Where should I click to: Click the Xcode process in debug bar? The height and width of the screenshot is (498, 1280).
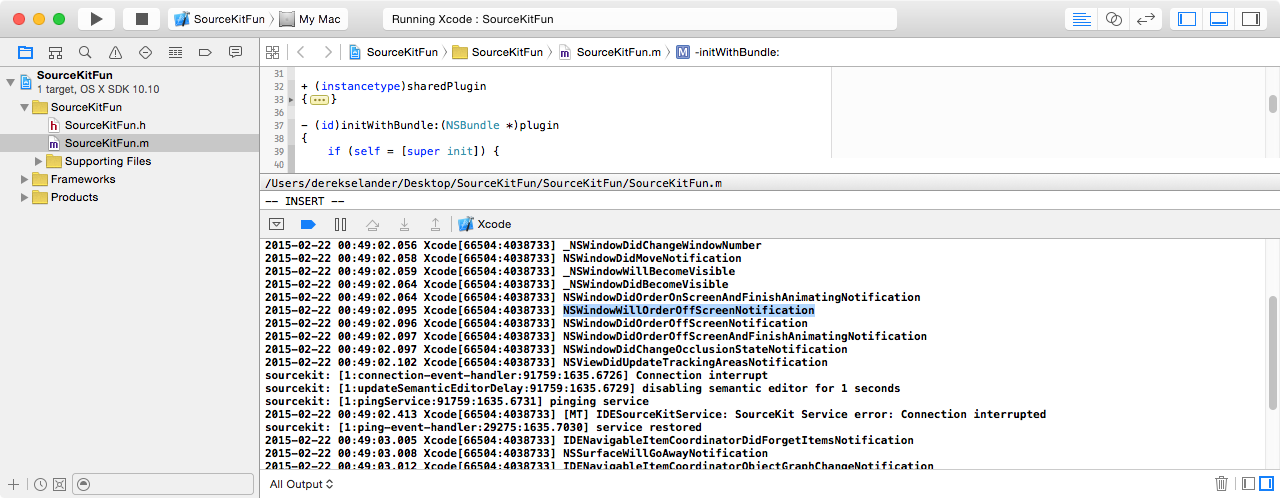coord(484,224)
